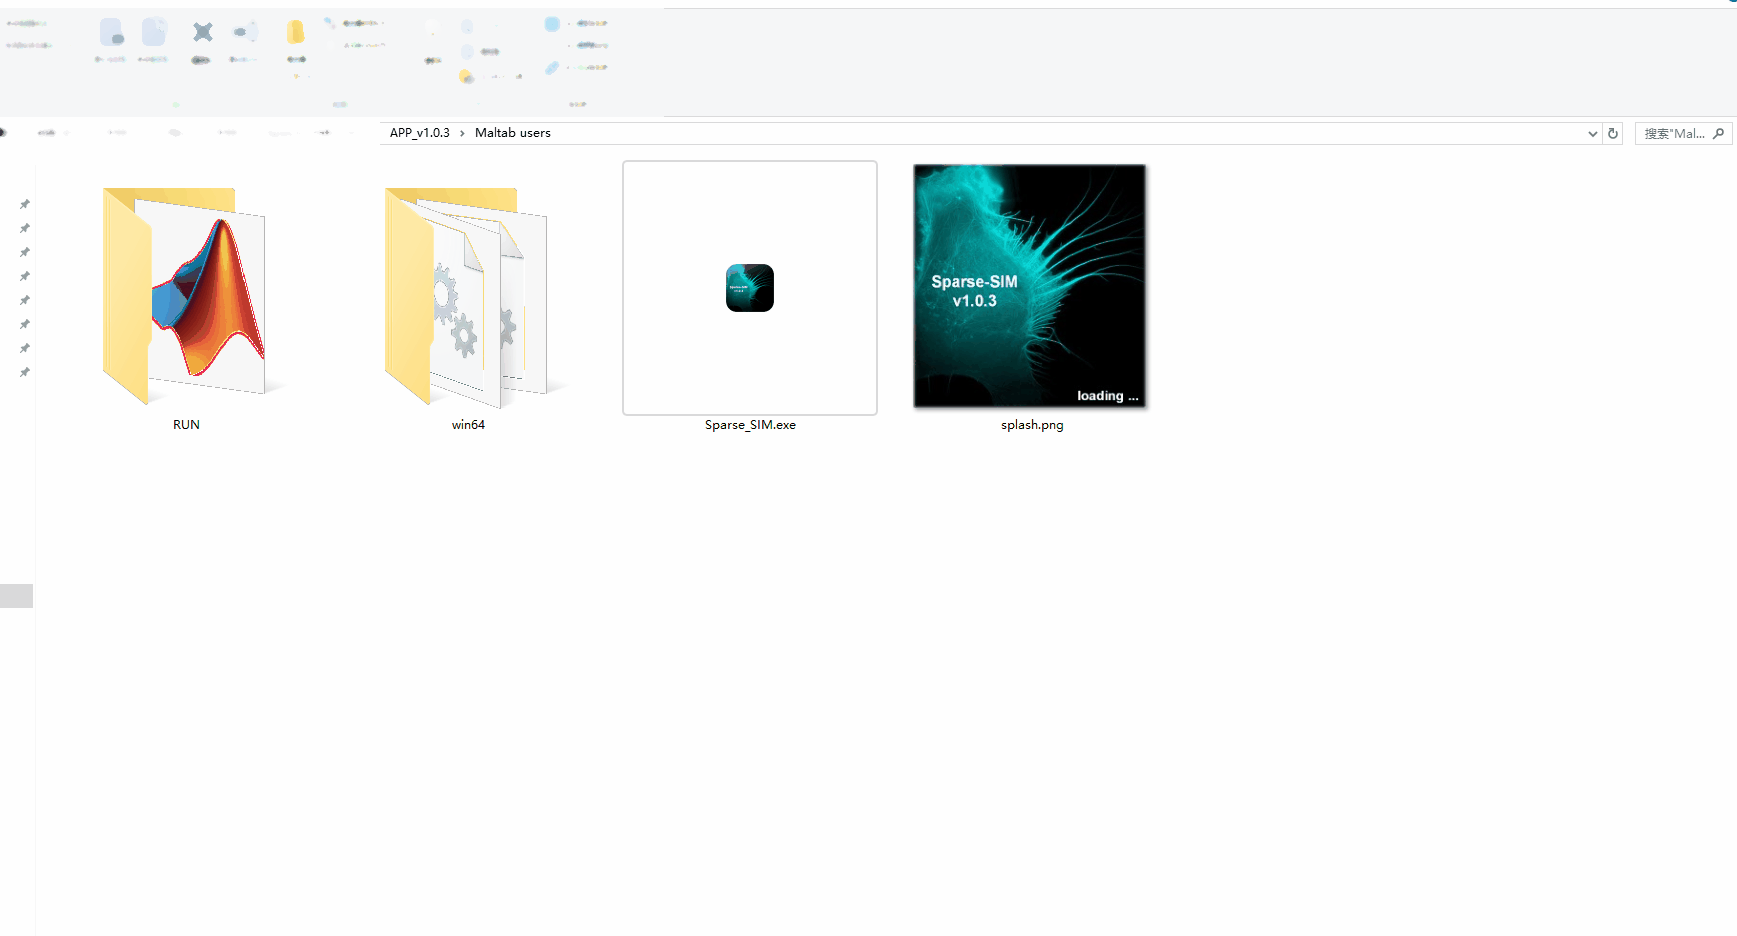Screen dimensions: 1737x936
Task: Open the win64 folder icon
Action: click(x=468, y=297)
